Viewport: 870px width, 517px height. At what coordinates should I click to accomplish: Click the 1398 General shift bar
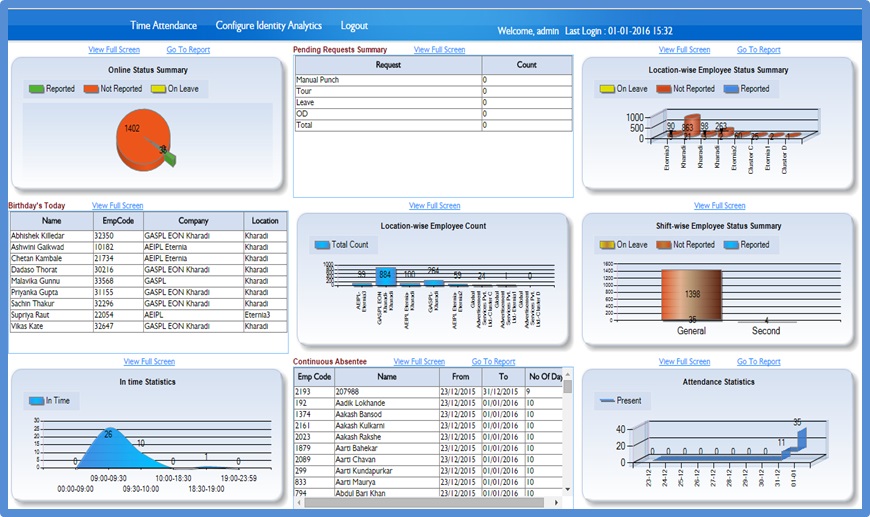coord(691,295)
